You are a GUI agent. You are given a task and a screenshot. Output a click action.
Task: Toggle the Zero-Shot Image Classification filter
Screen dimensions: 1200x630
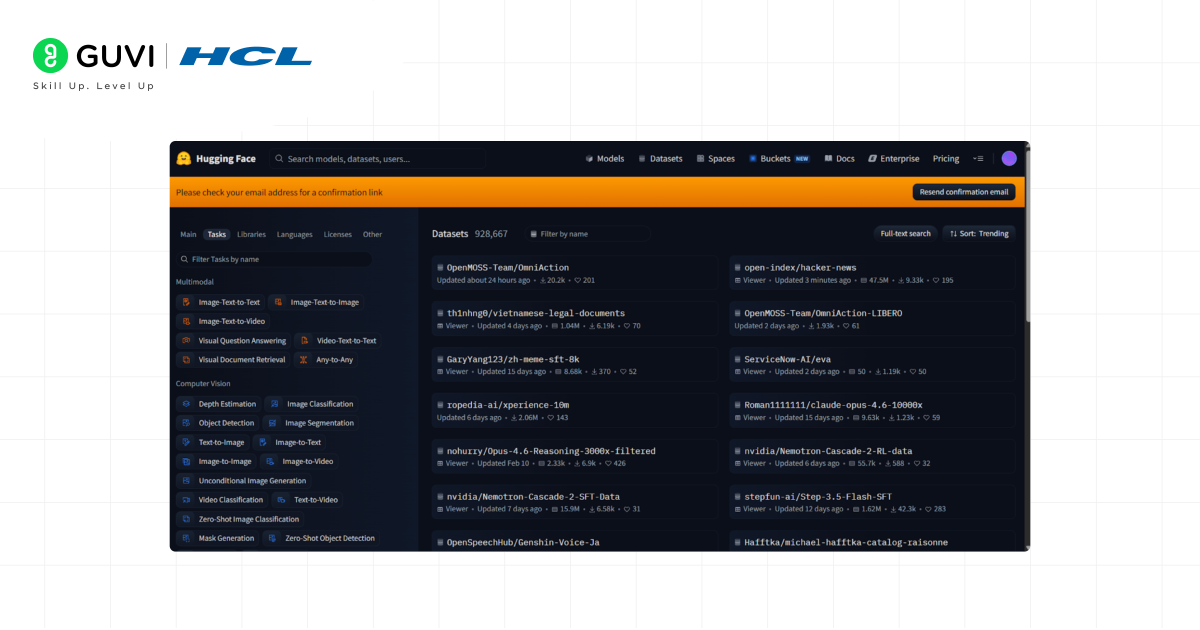pyautogui.click(x=239, y=519)
